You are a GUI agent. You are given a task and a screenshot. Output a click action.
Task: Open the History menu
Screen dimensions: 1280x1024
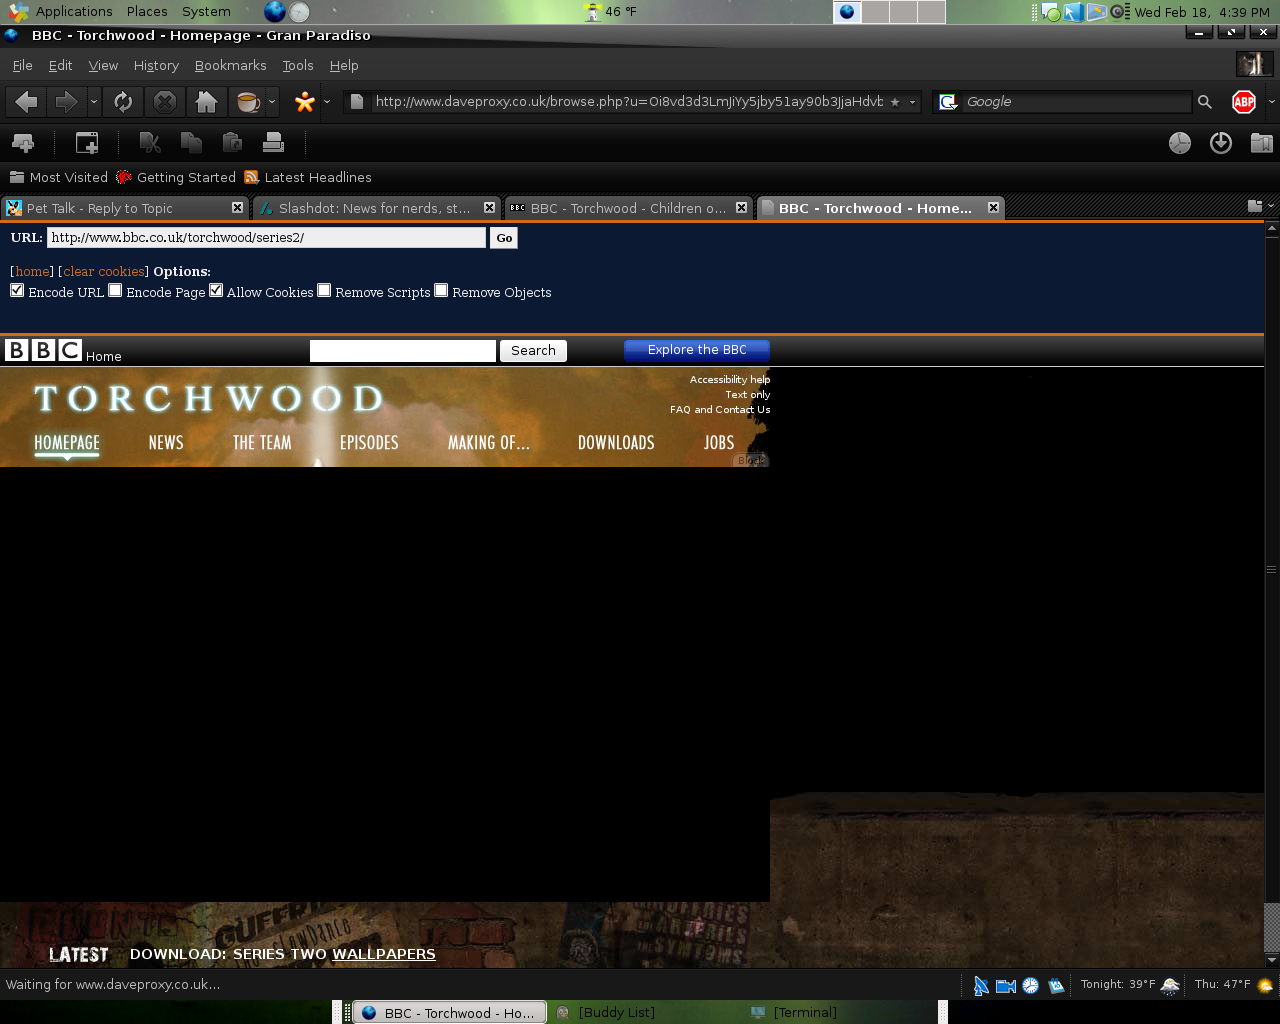click(156, 65)
